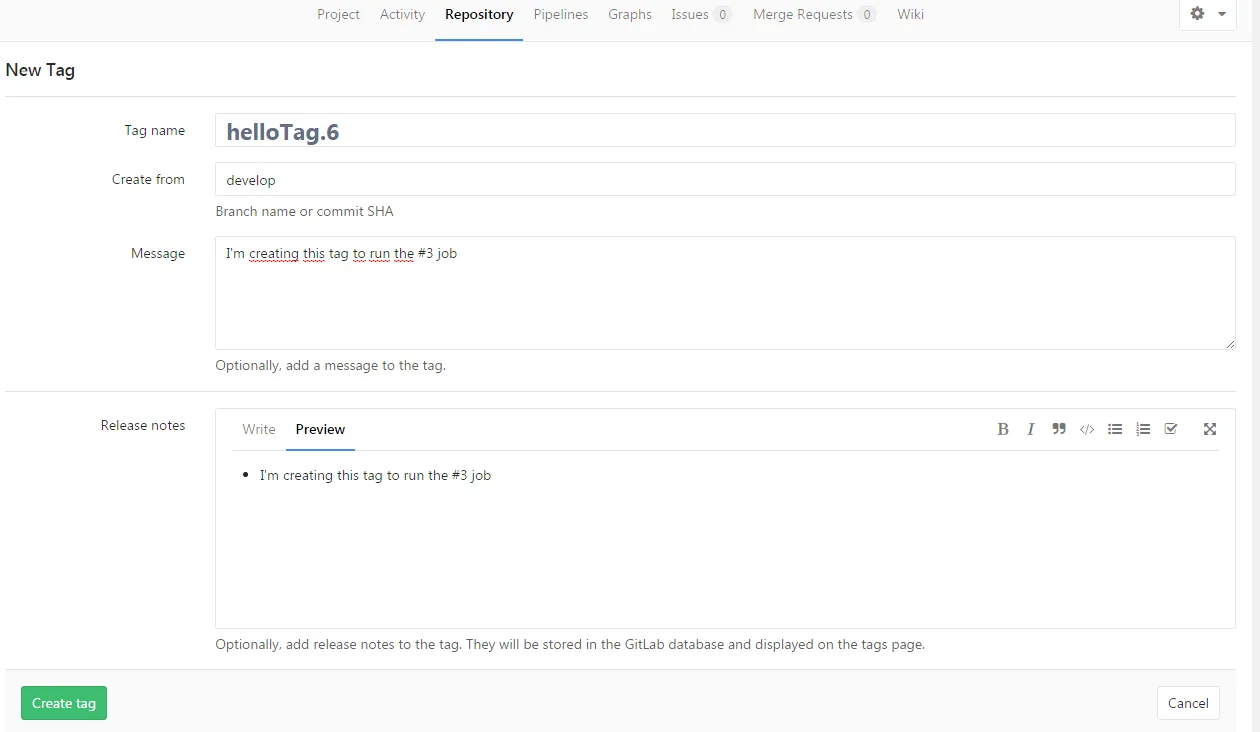Go to the Activity tab
This screenshot has height=732, width=1260.
(402, 14)
